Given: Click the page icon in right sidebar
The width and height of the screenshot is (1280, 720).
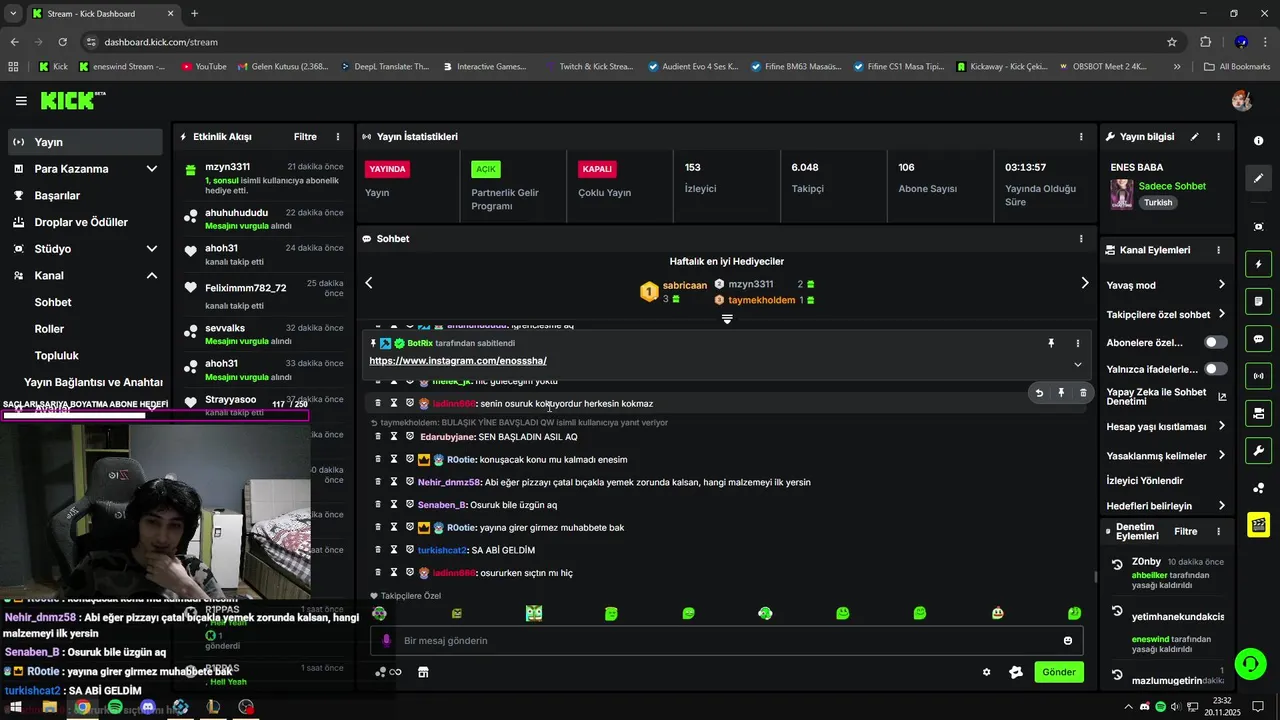Looking at the screenshot, I should coord(1258,302).
